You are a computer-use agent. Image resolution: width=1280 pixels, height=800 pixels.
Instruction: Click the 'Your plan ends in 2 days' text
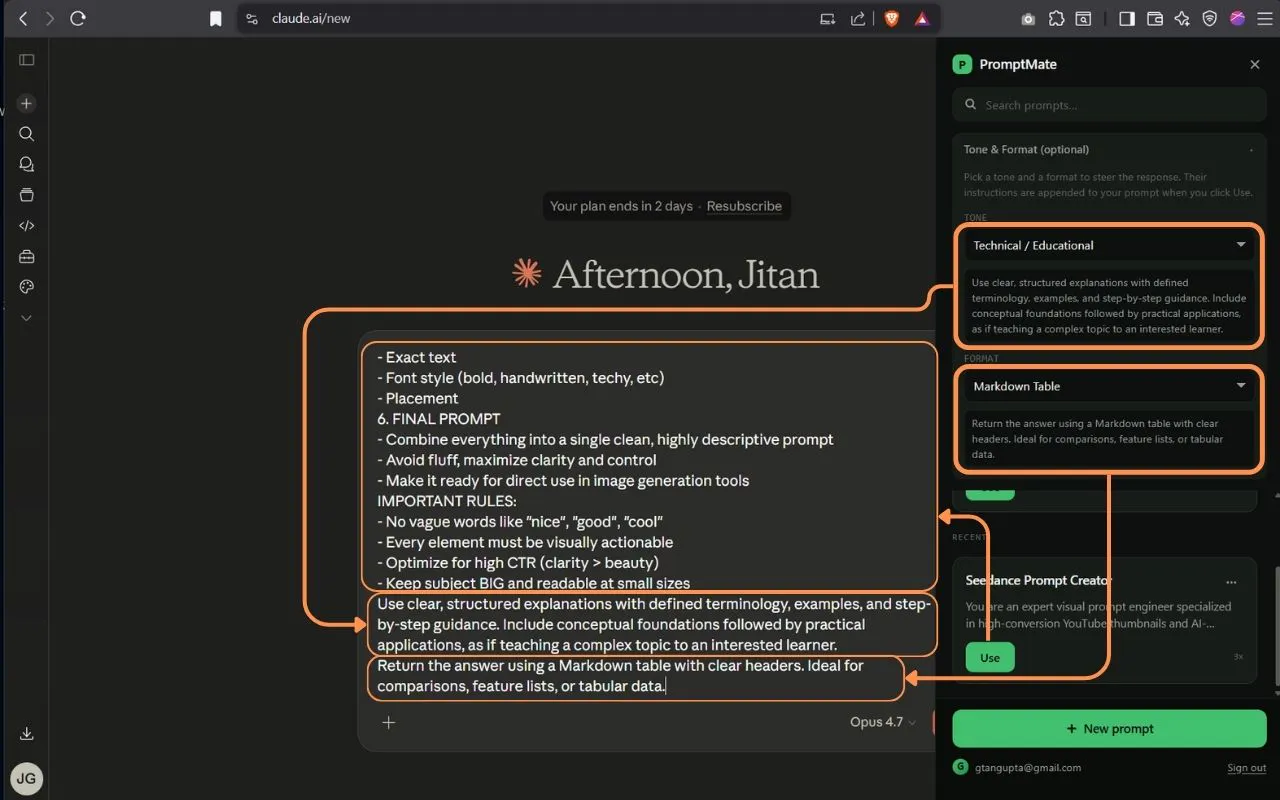tap(621, 206)
